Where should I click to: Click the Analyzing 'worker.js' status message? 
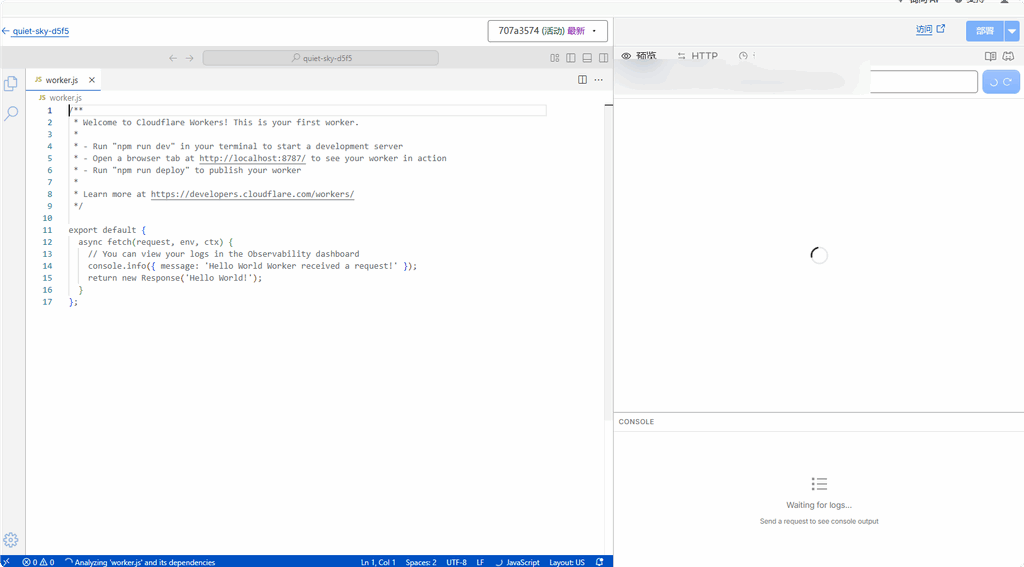coord(140,562)
